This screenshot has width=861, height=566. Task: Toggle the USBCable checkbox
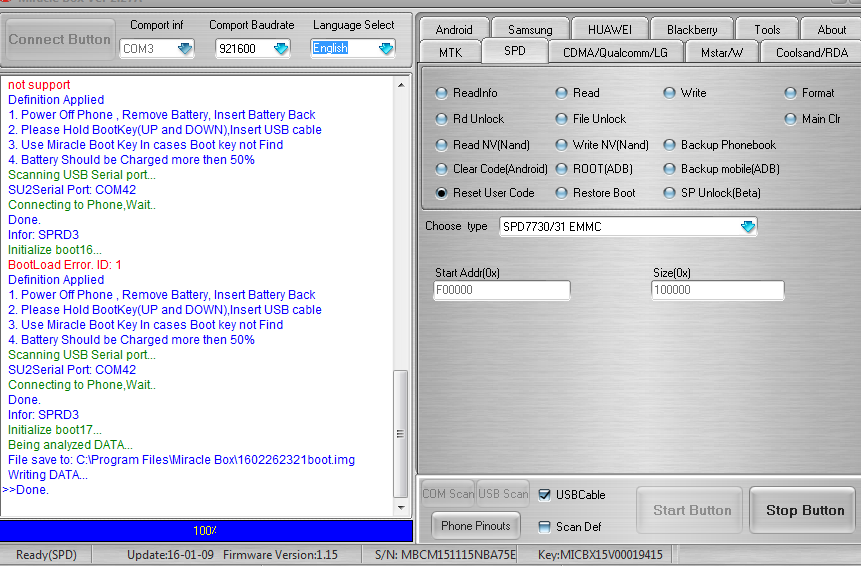point(544,495)
